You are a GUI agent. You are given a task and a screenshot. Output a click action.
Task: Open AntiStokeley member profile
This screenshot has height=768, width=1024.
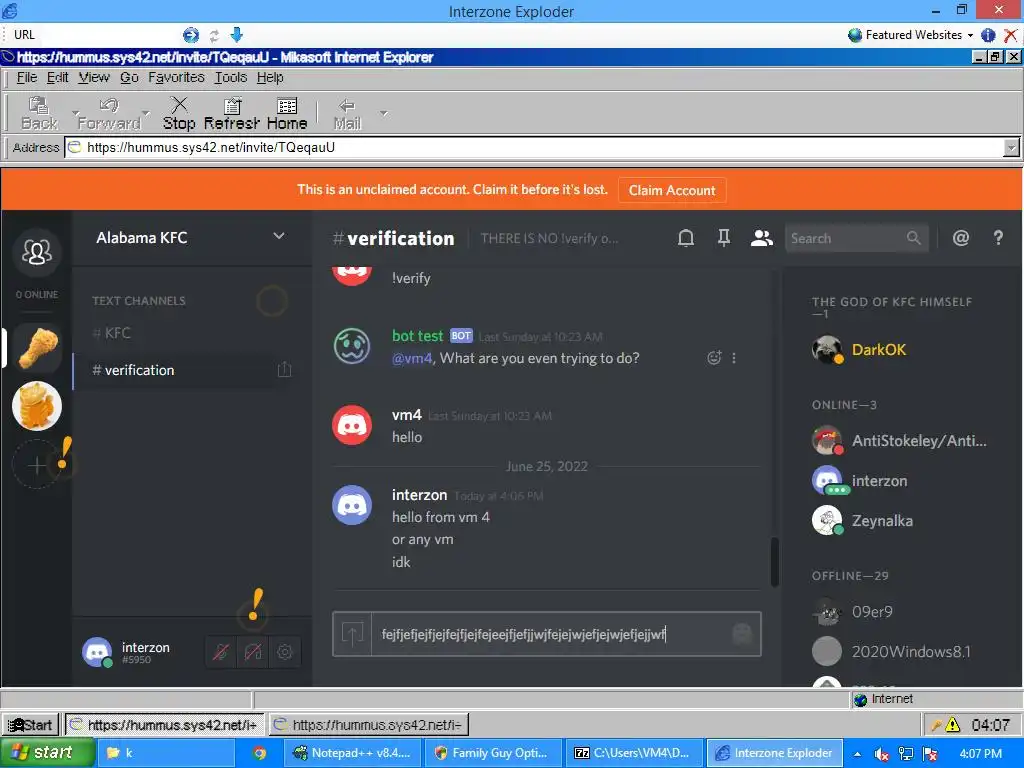pos(901,441)
